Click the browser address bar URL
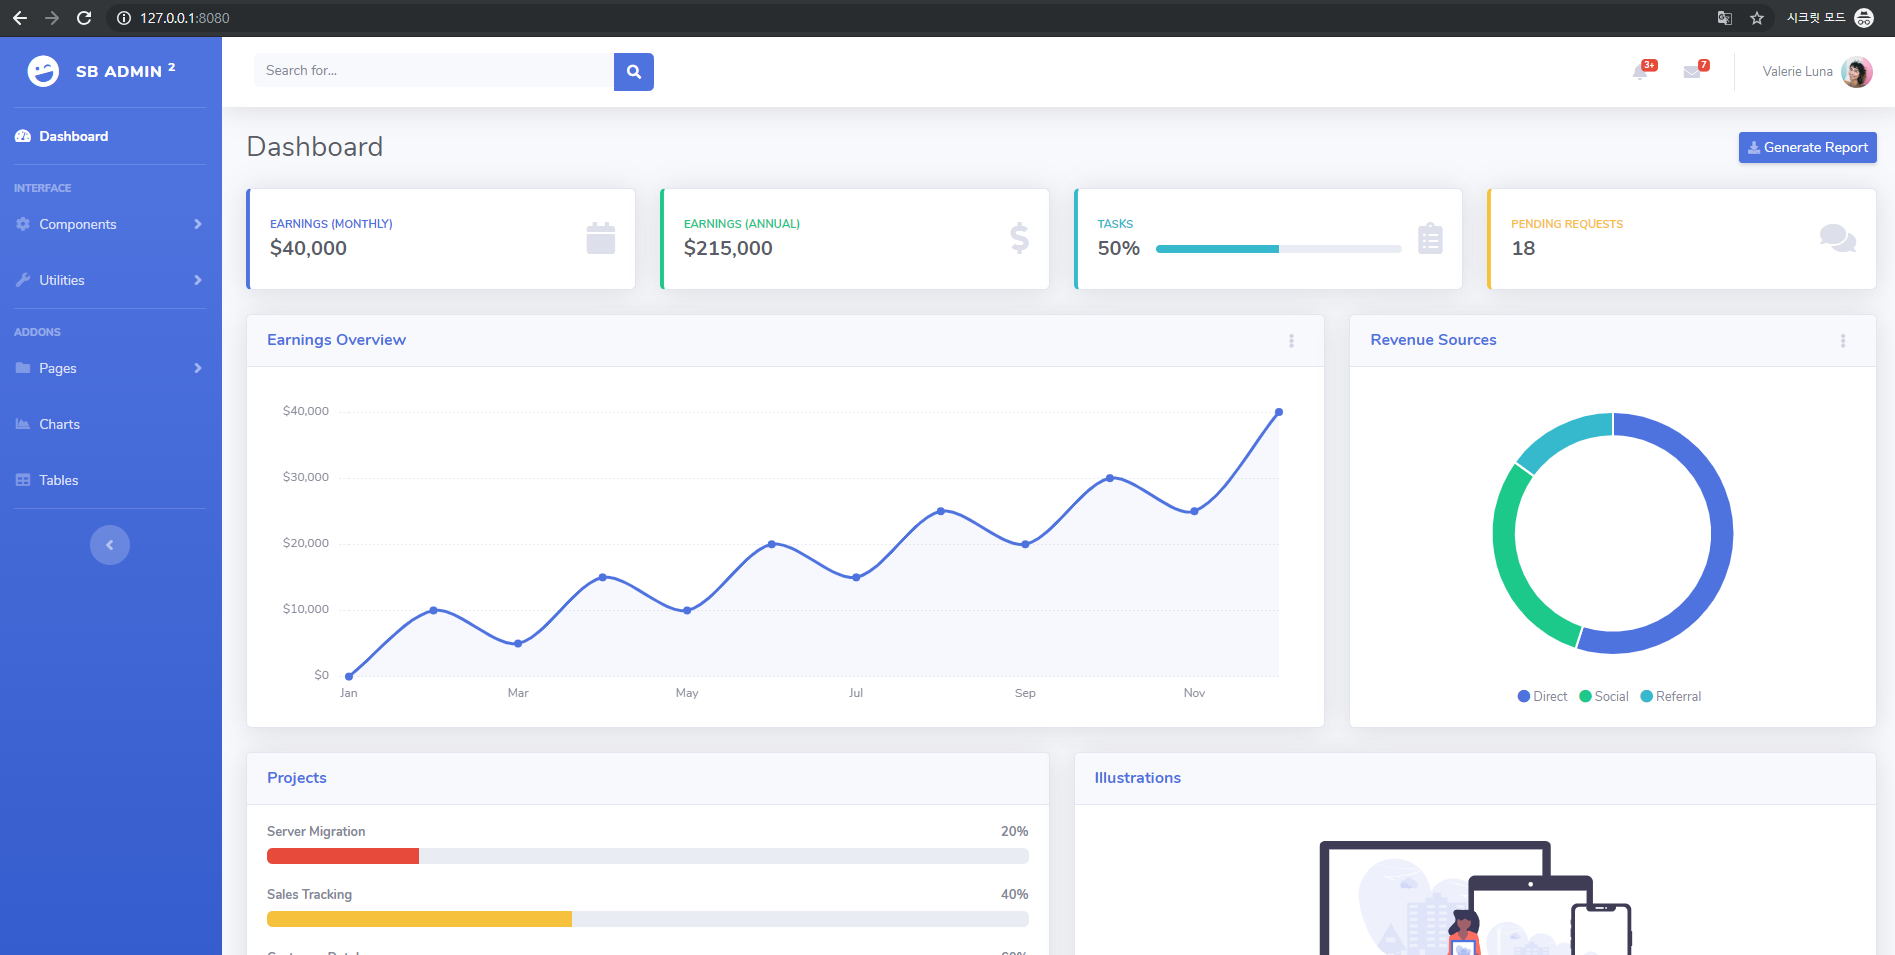The height and width of the screenshot is (955, 1895). [185, 18]
